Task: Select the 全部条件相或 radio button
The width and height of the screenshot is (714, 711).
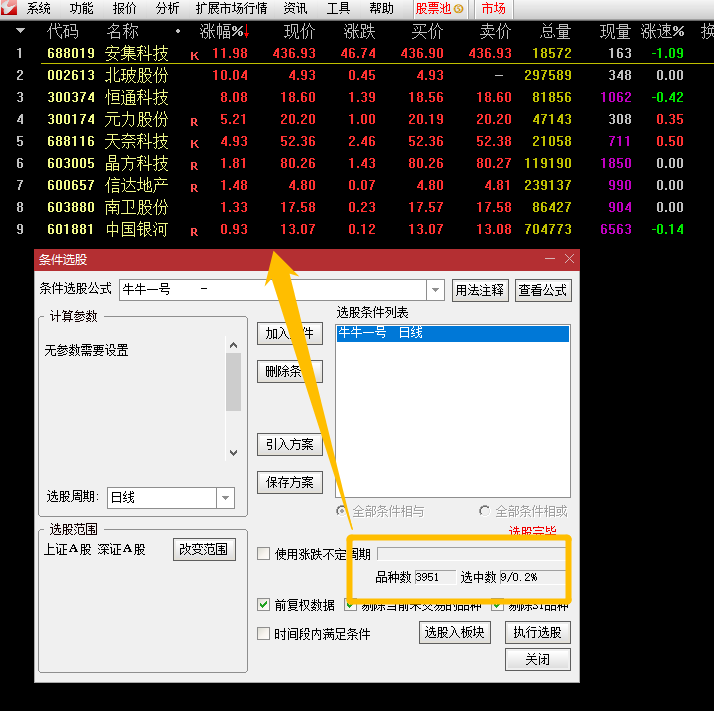Action: pos(484,511)
